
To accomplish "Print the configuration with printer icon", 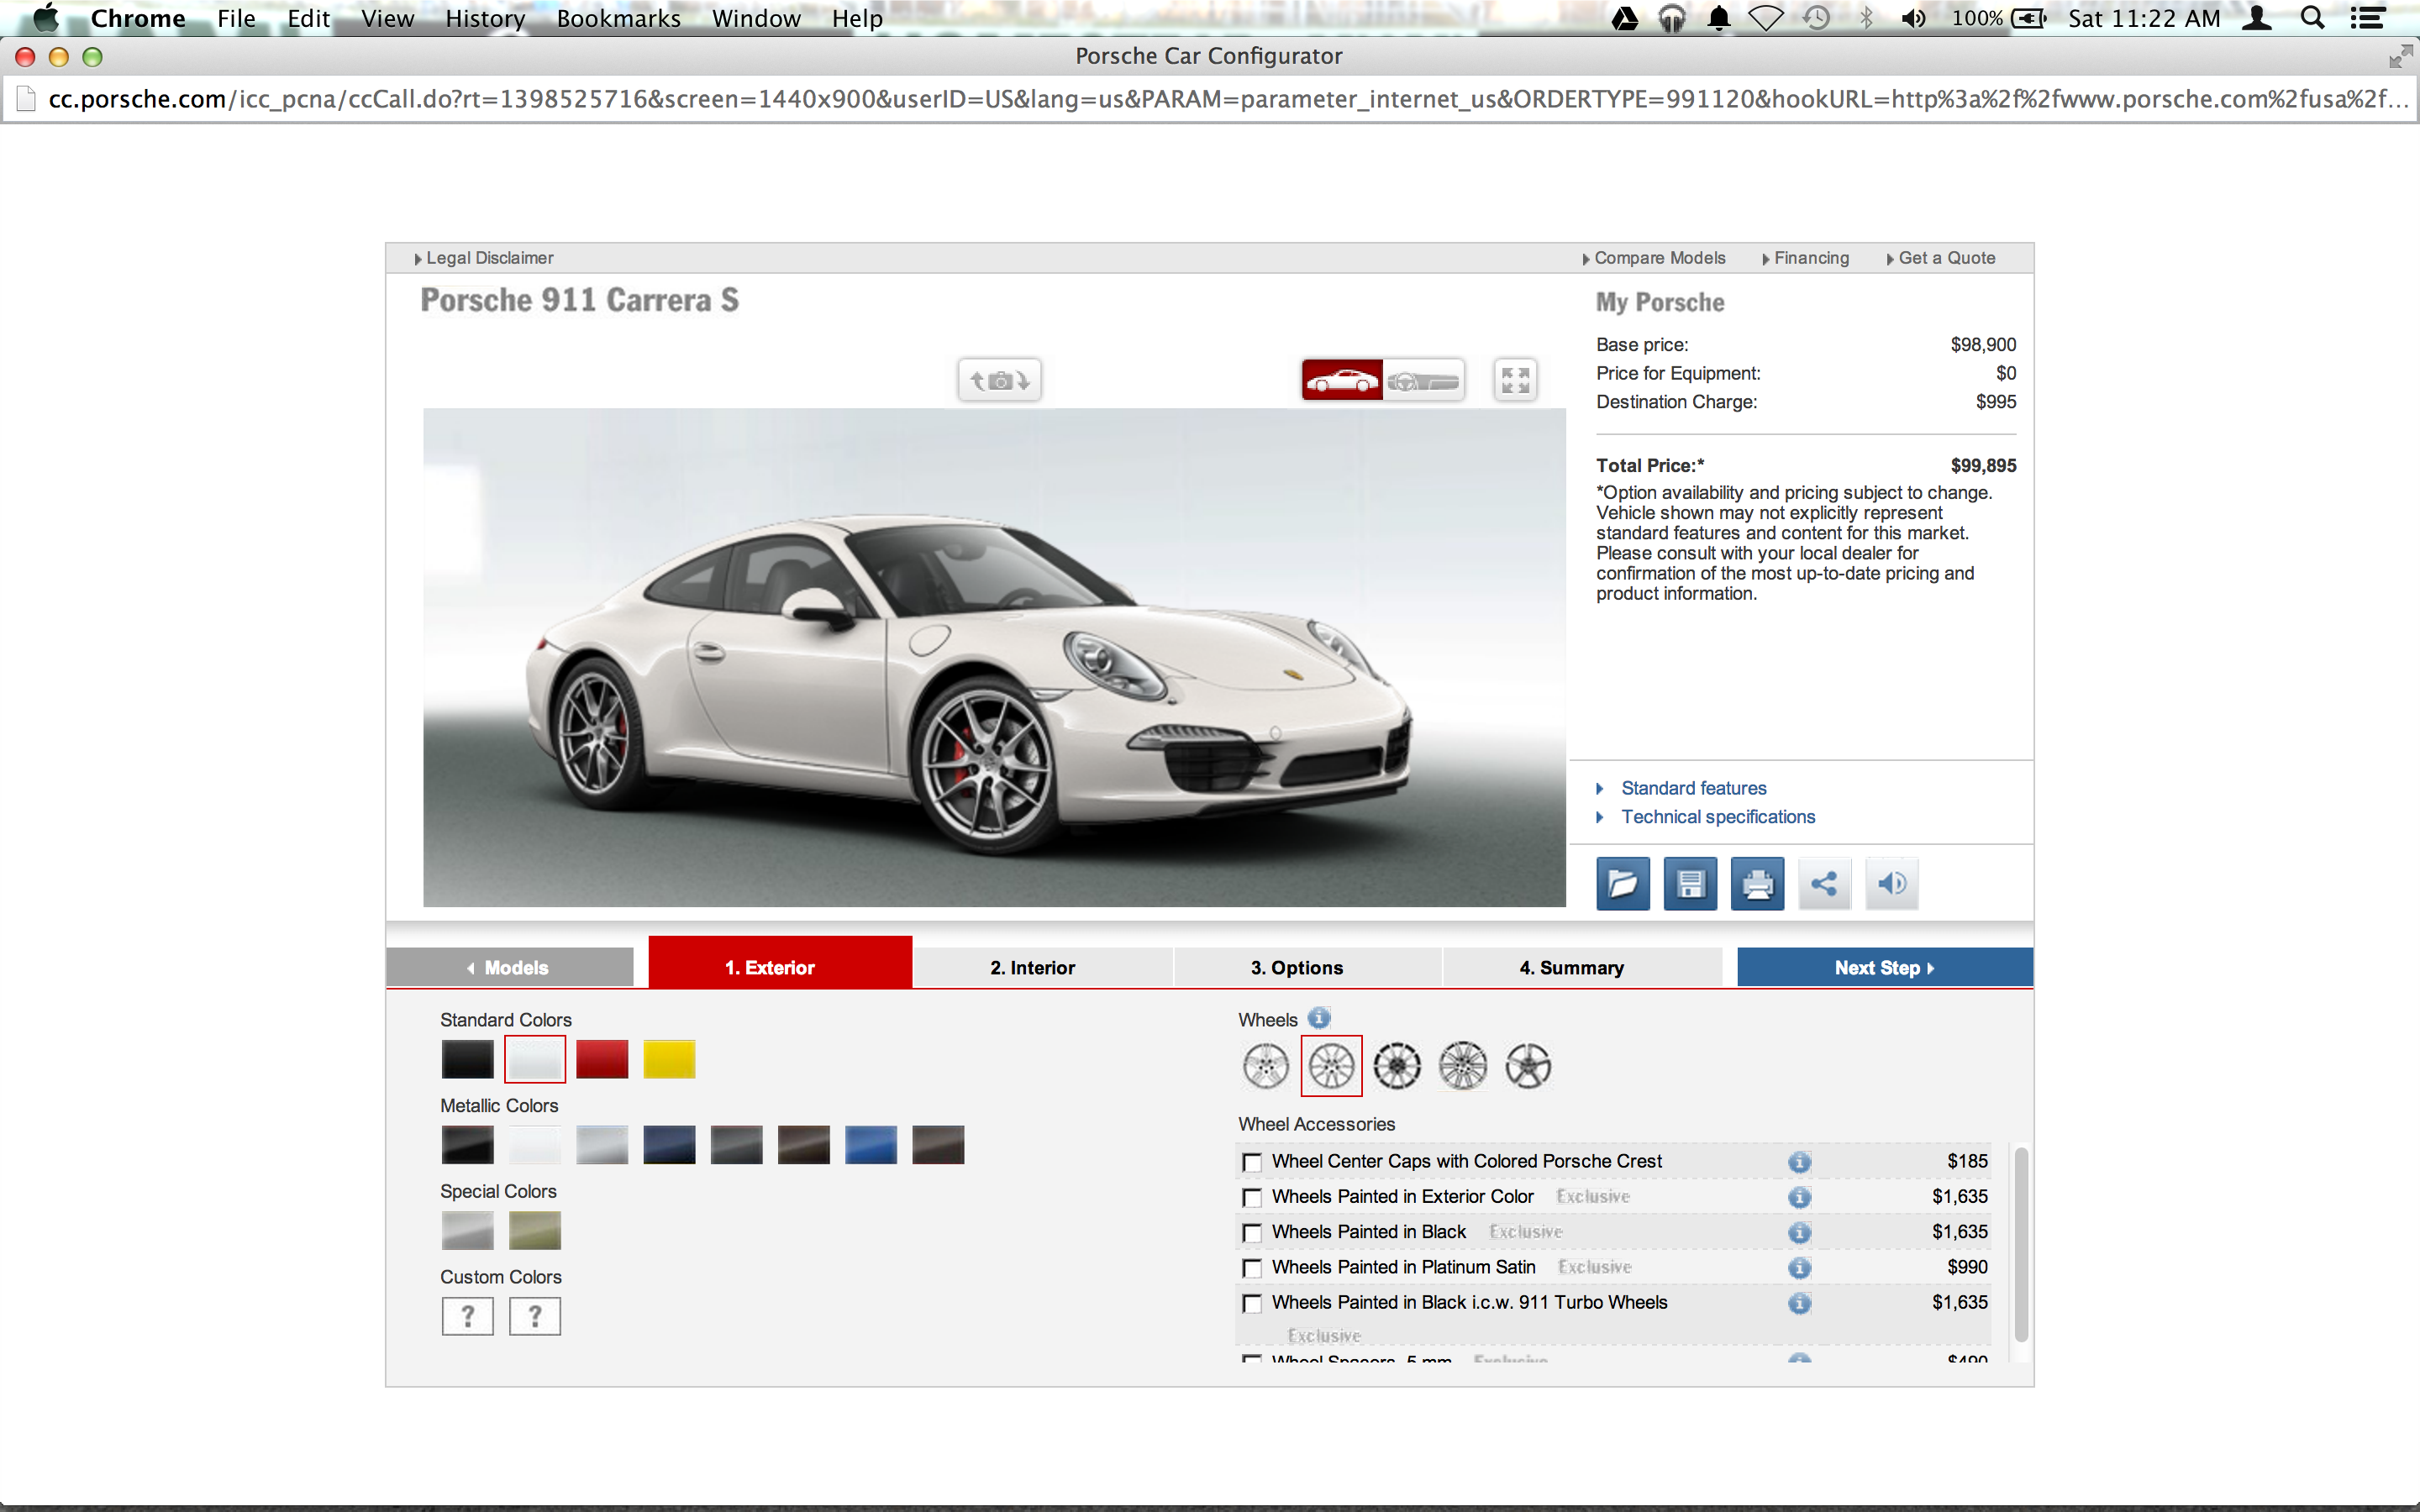I will pyautogui.click(x=1757, y=883).
